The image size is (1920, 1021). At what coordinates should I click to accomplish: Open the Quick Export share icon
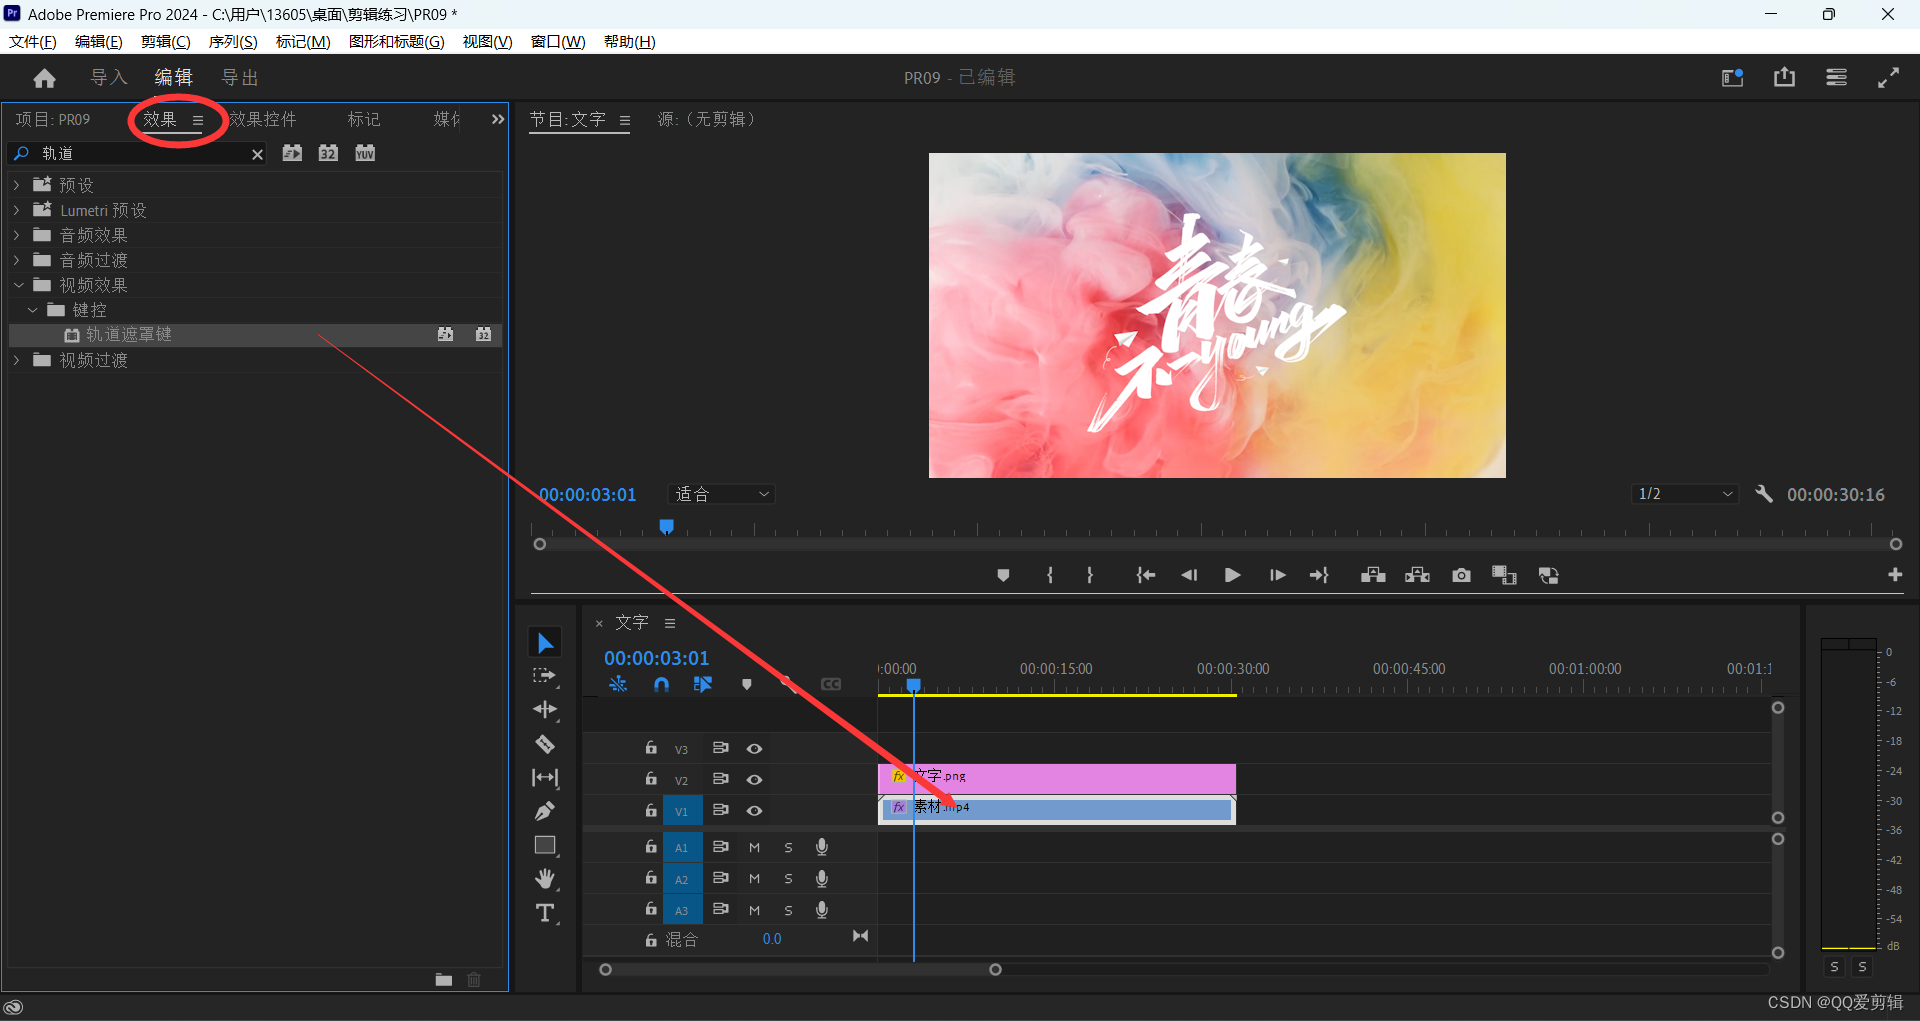[1784, 77]
